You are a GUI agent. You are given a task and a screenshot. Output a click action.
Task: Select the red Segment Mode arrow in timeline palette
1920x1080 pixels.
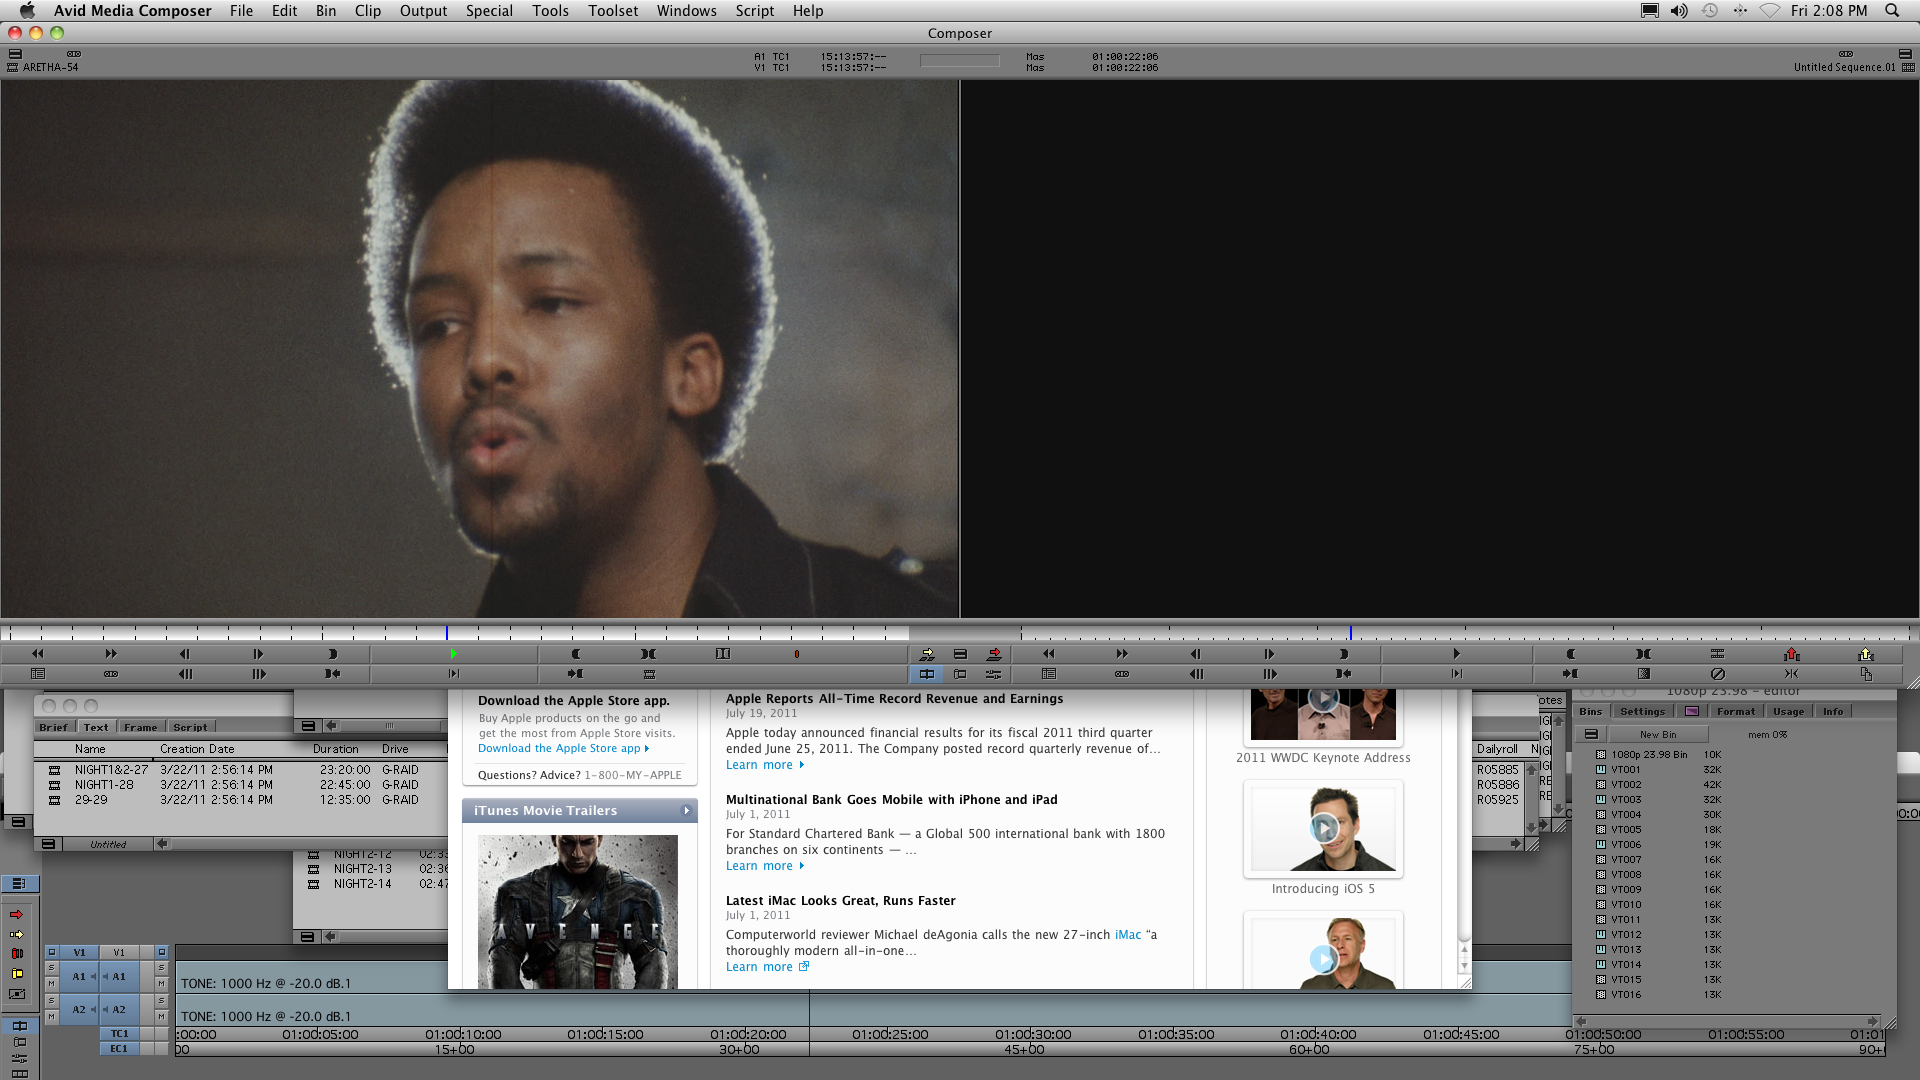(17, 914)
